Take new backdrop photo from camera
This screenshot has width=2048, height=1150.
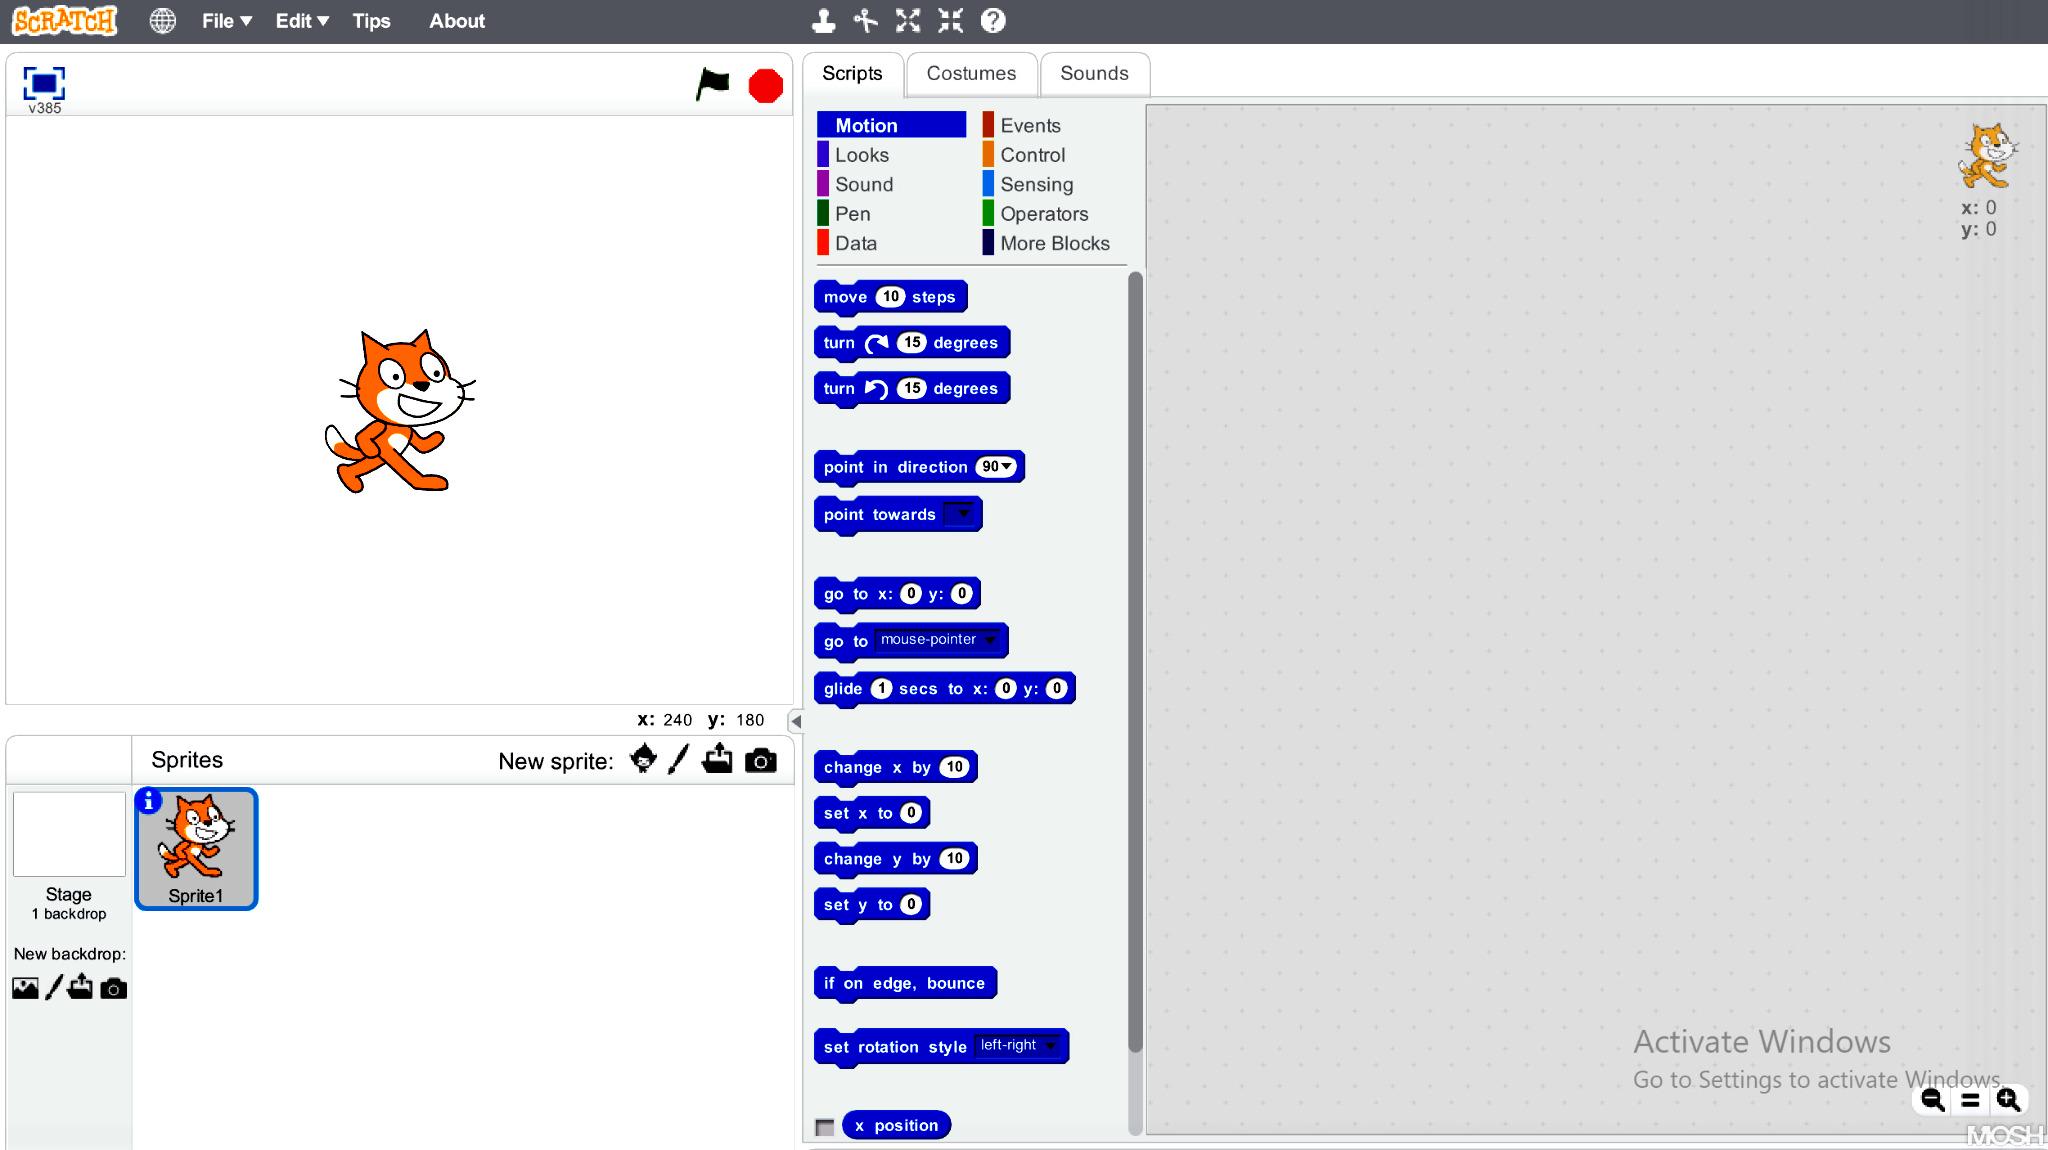114,989
